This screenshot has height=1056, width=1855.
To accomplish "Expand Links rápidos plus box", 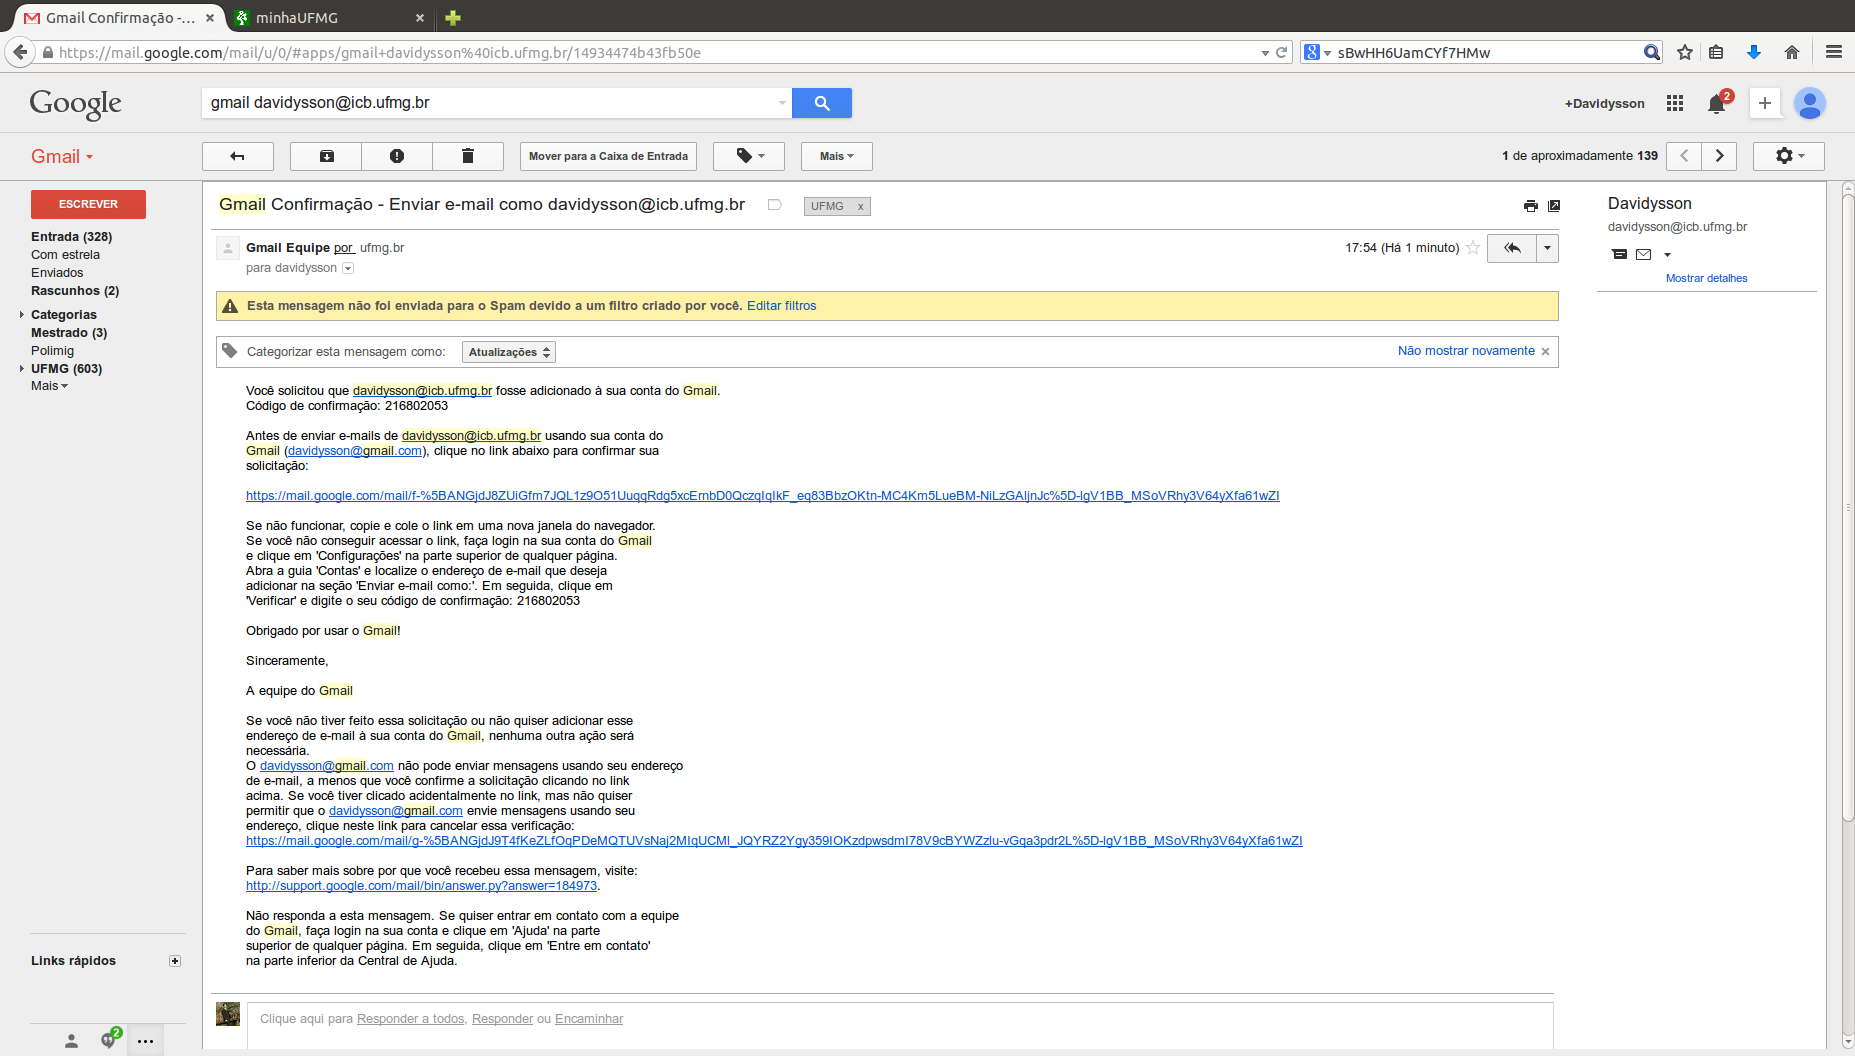I will coord(175,961).
